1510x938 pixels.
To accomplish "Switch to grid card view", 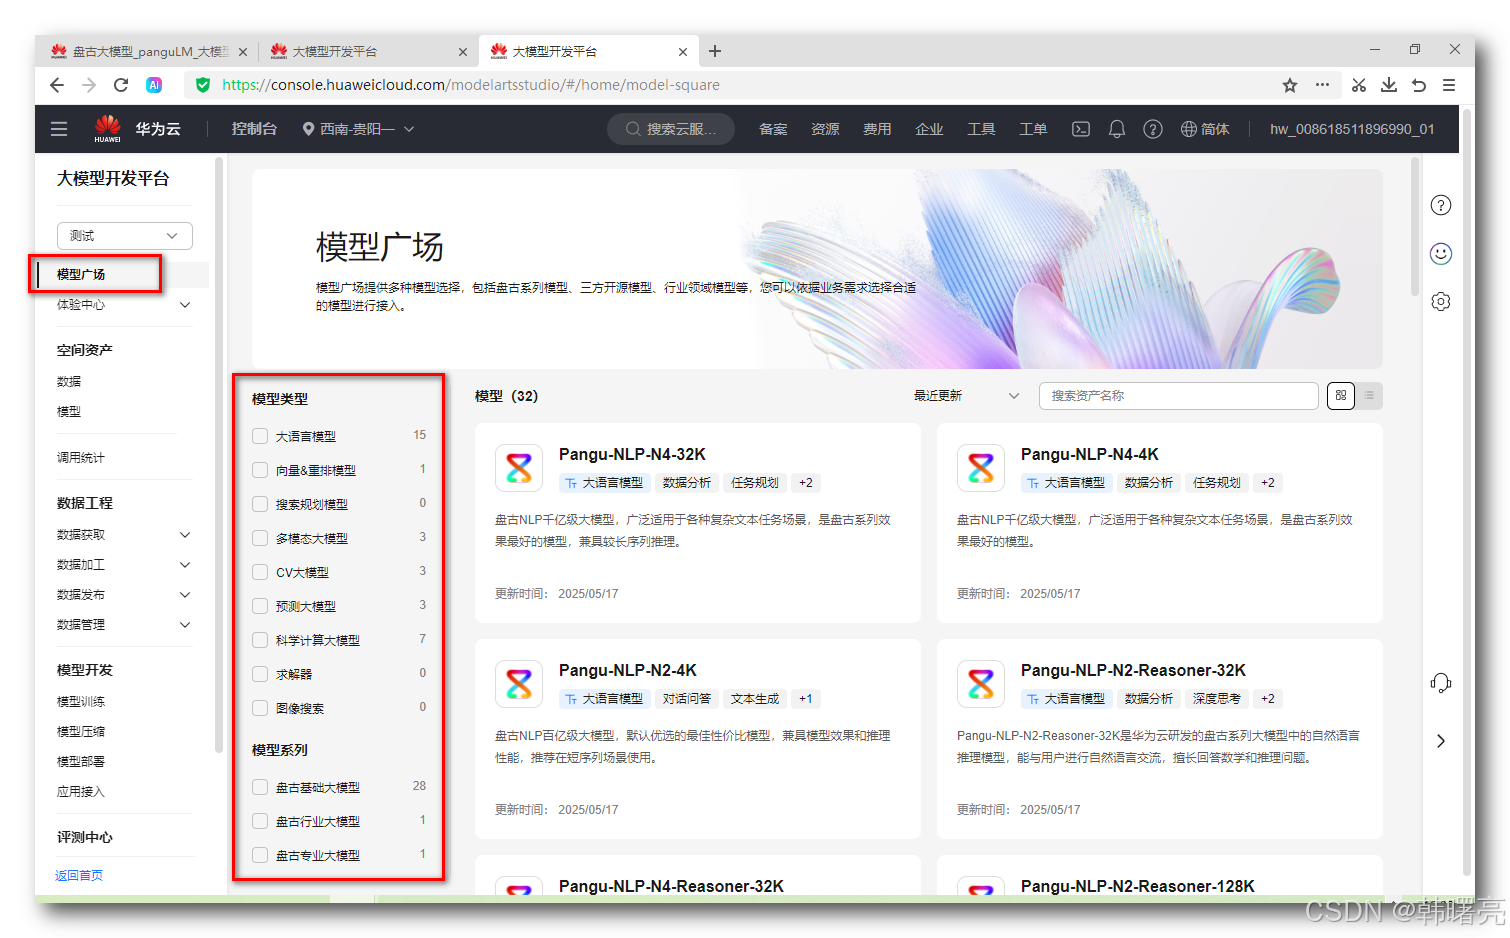I will tap(1341, 396).
